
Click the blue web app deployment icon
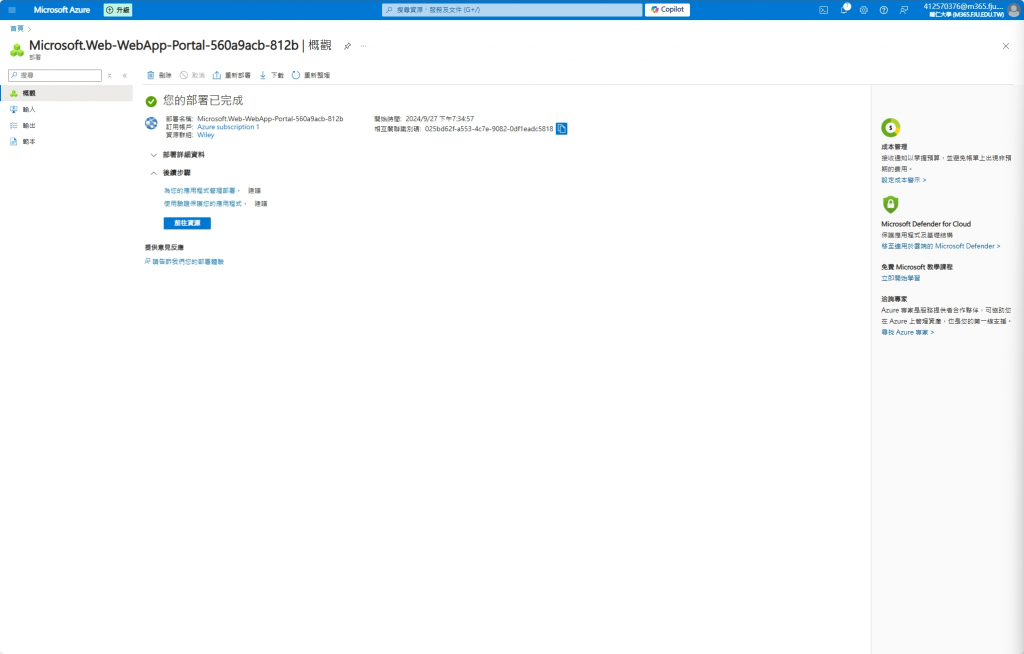pyautogui.click(x=151, y=123)
